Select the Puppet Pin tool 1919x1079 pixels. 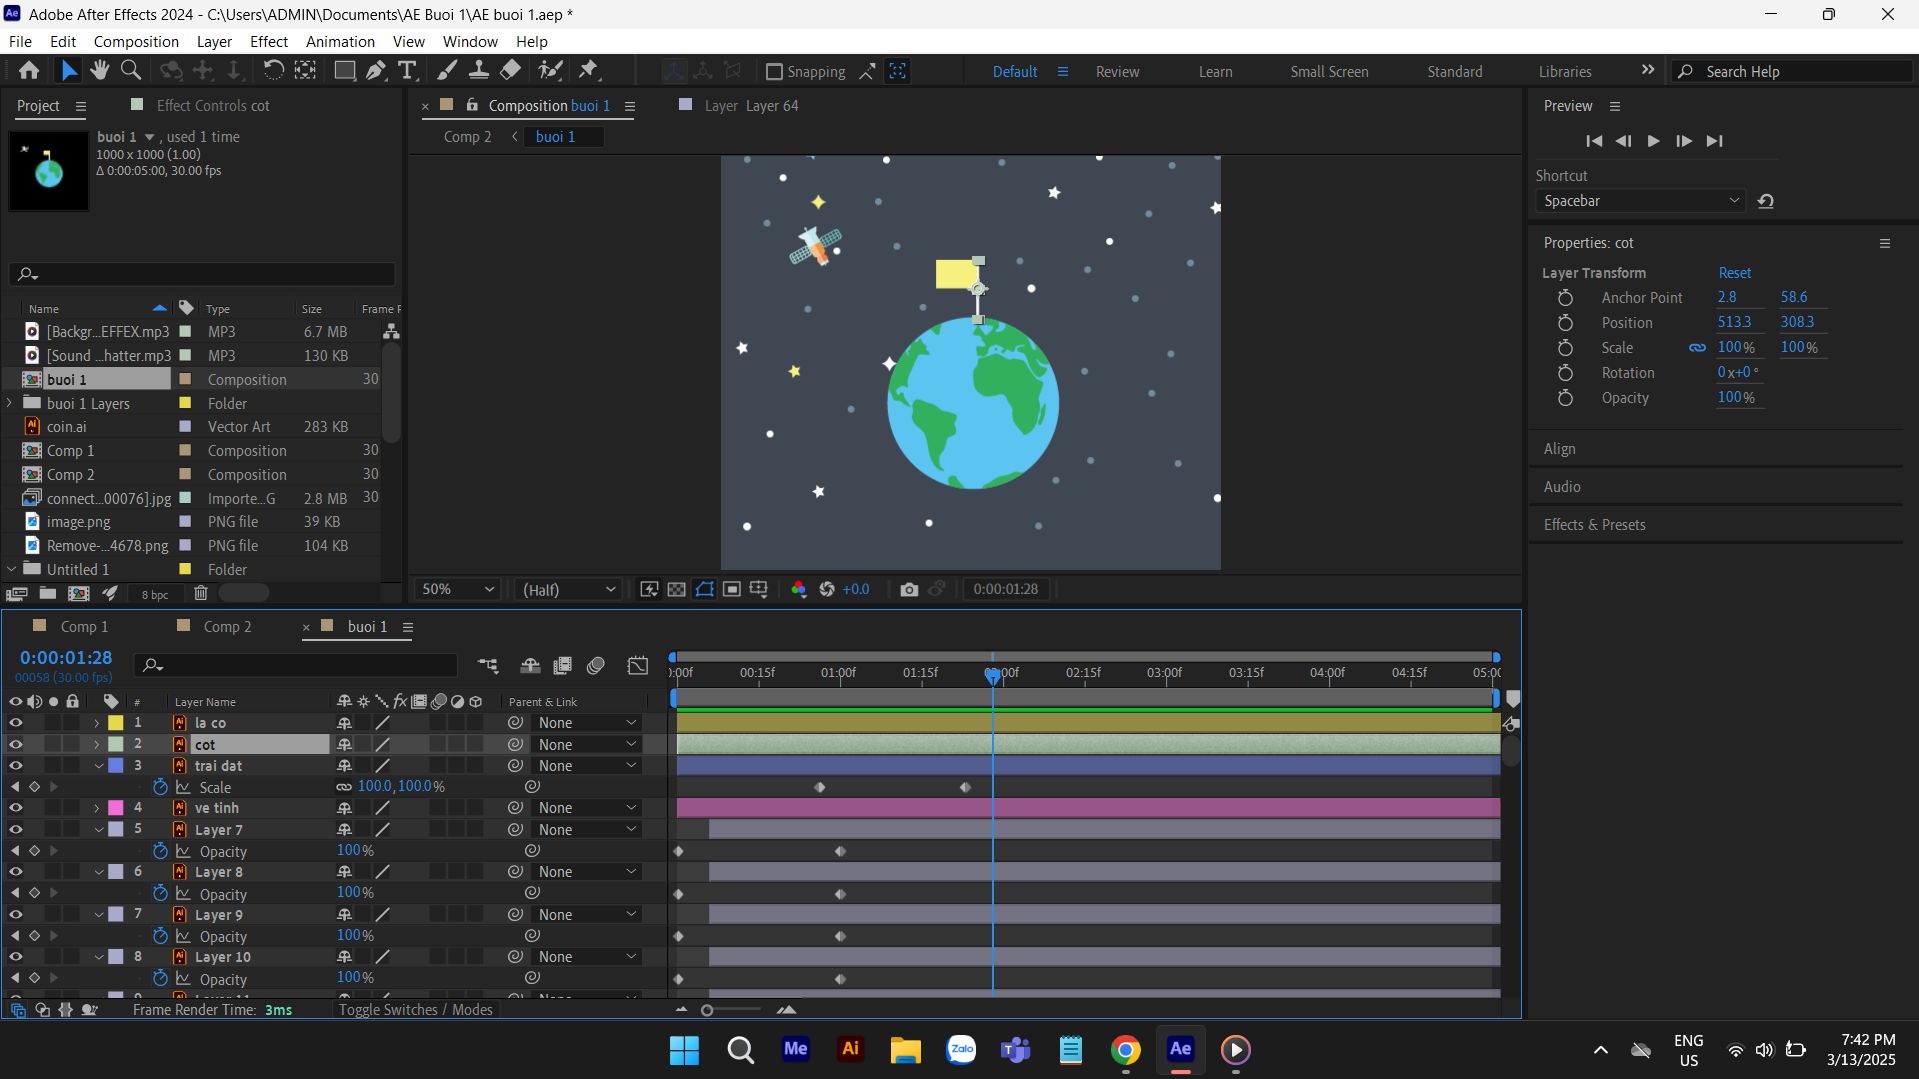tap(588, 70)
